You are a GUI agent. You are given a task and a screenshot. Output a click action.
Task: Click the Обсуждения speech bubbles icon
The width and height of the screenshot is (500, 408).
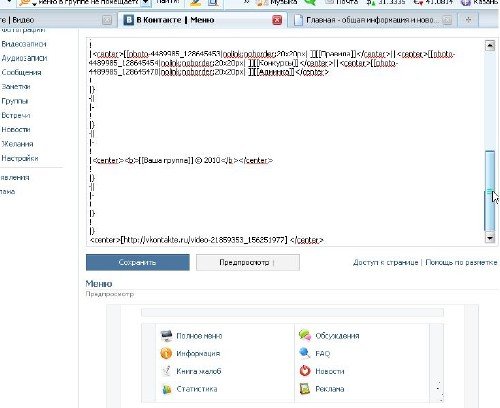click(x=305, y=335)
